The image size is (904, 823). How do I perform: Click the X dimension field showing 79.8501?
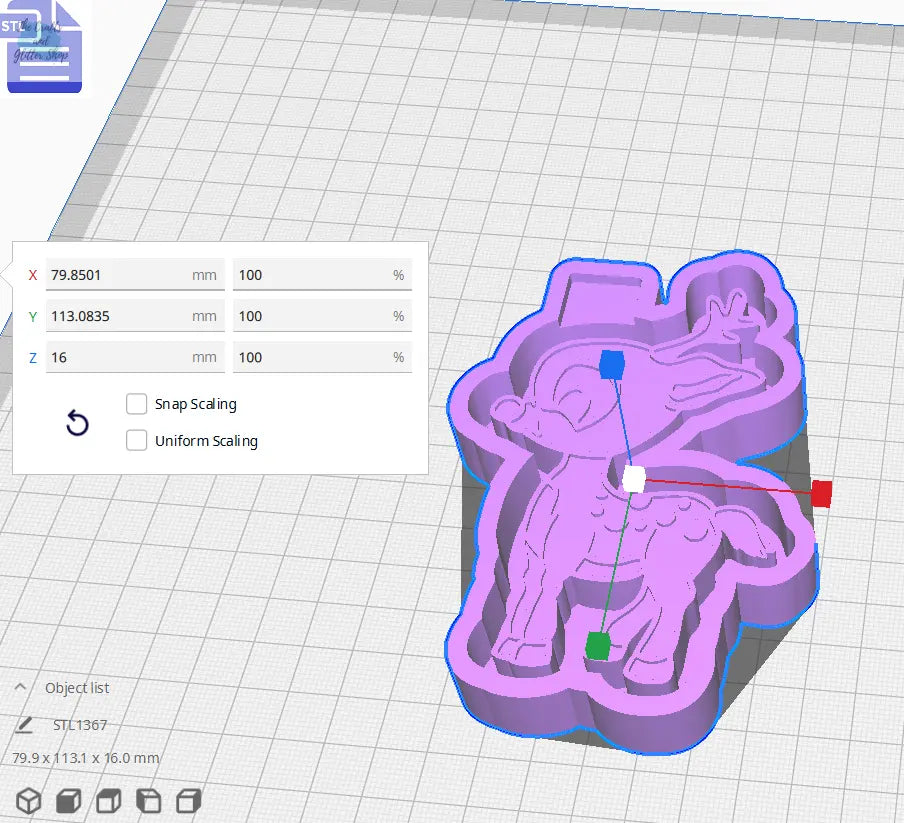pos(135,274)
